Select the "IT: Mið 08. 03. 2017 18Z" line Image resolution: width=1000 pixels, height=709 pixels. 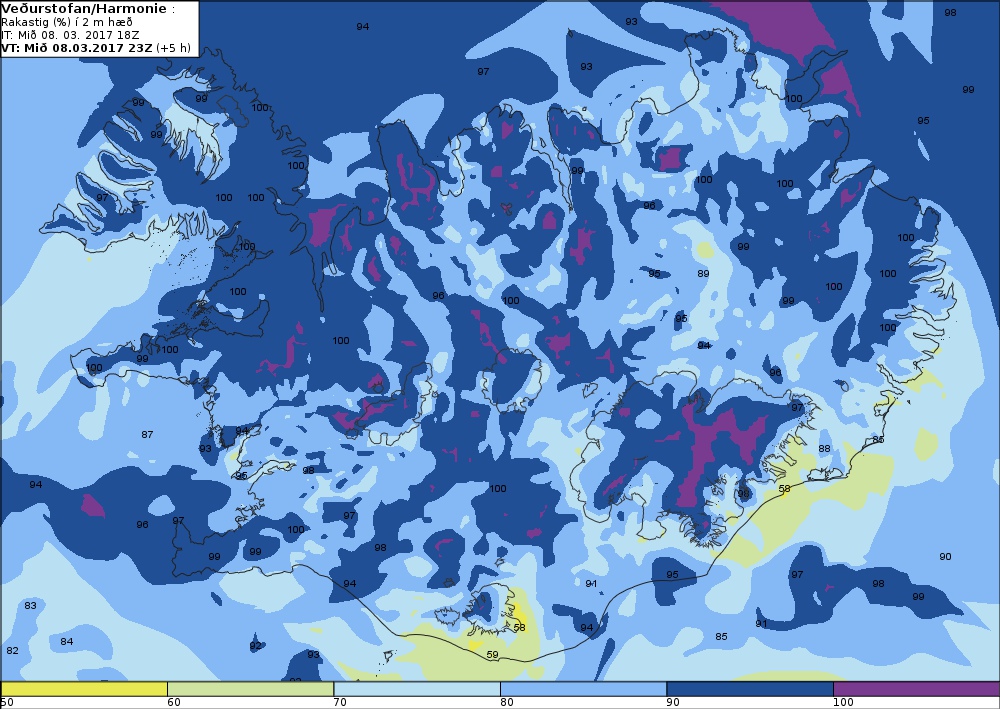tap(70, 35)
